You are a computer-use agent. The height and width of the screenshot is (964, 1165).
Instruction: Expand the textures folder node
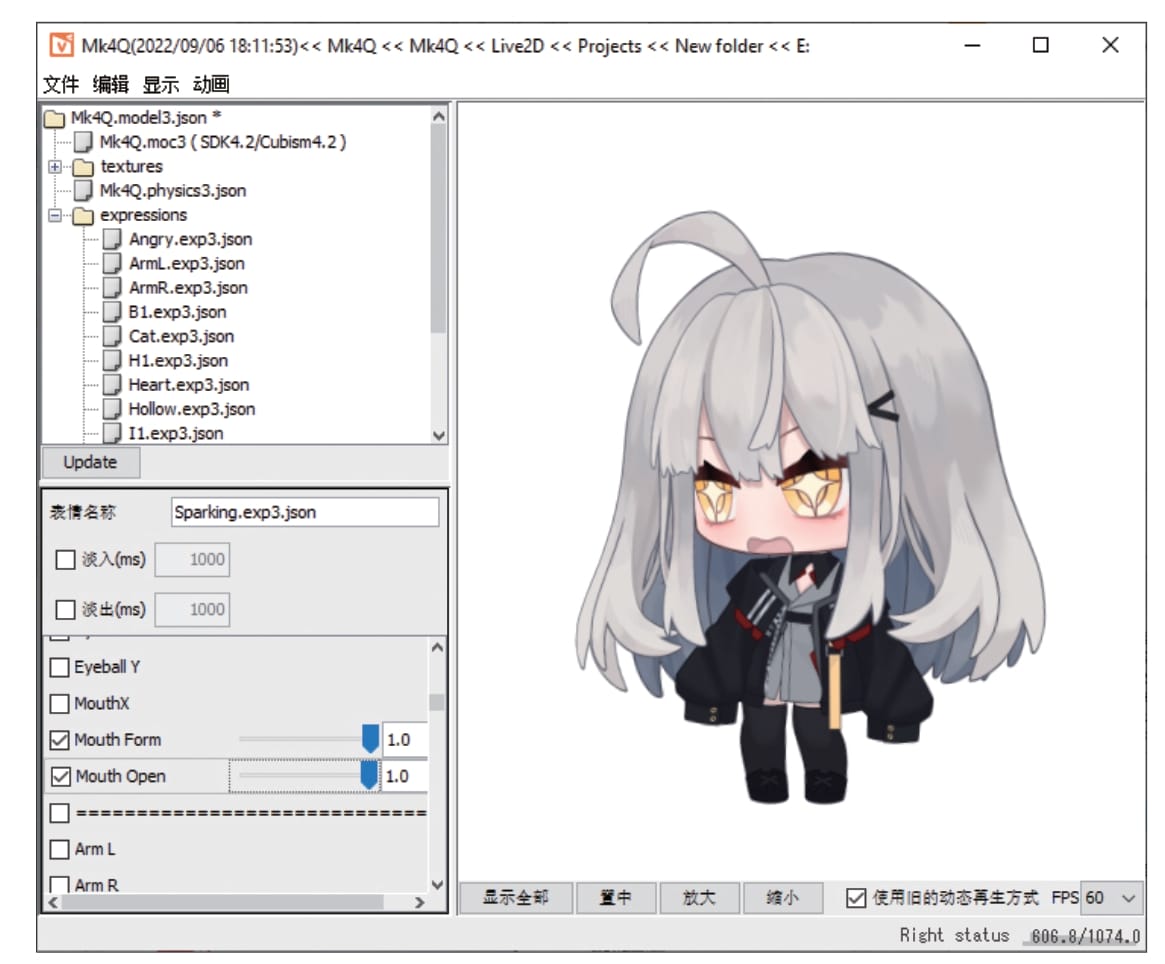[55, 167]
